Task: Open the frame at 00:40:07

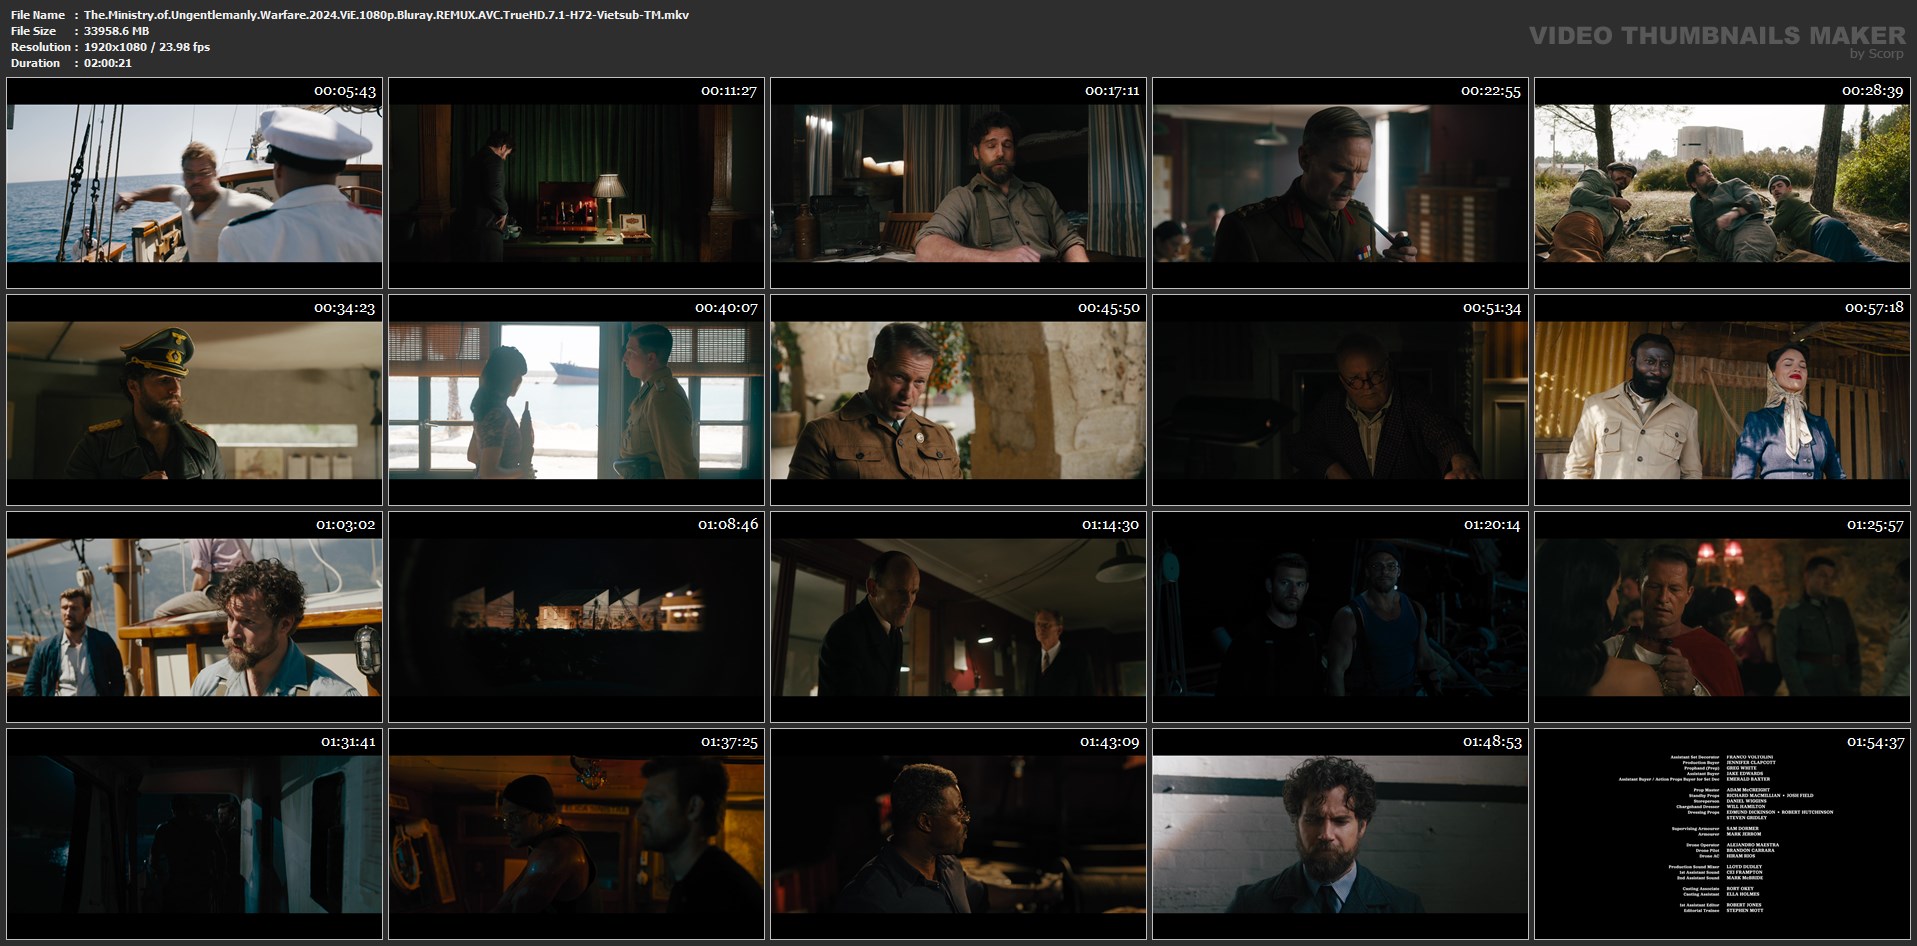Action: click(x=576, y=400)
